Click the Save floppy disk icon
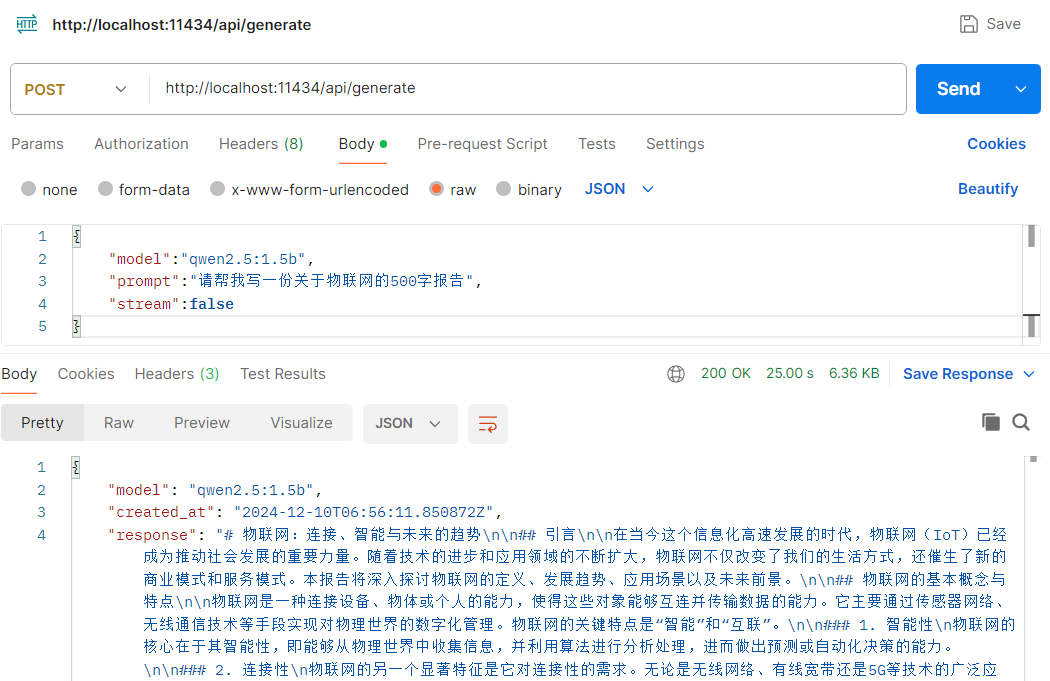1050x681 pixels. pos(968,24)
